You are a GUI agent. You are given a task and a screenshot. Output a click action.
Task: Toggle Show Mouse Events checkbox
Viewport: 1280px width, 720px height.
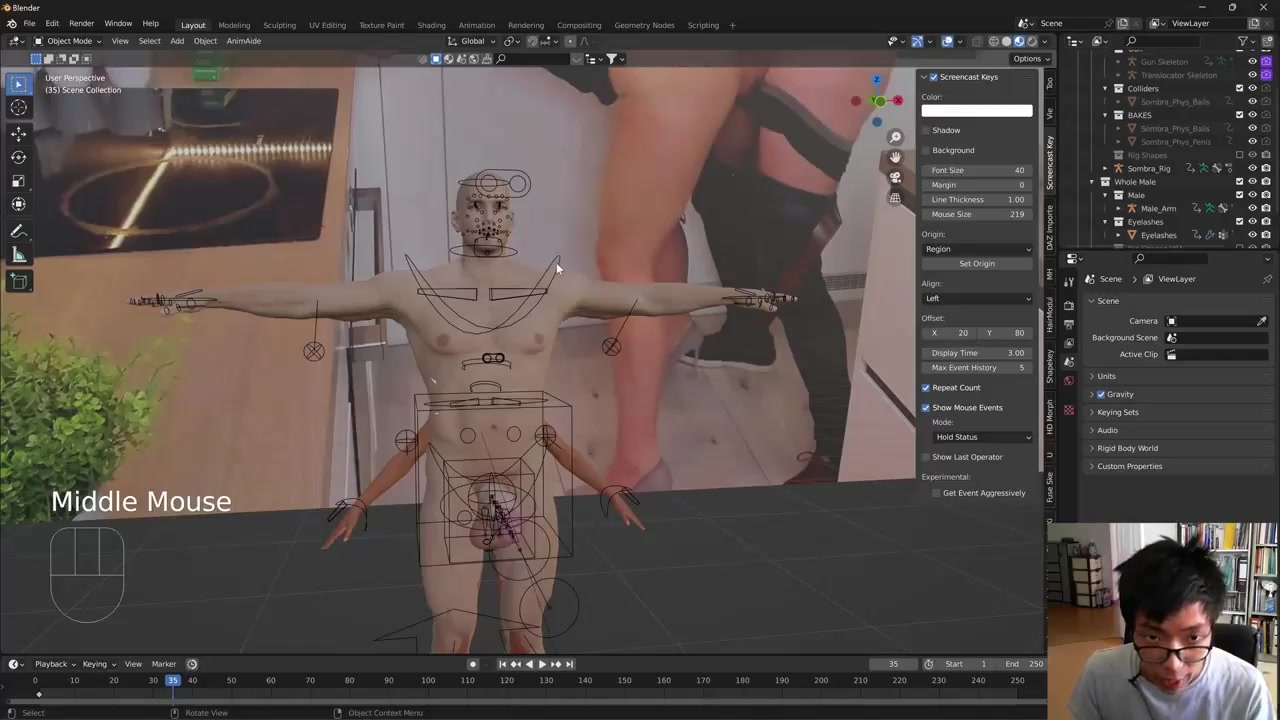pyautogui.click(x=926, y=408)
